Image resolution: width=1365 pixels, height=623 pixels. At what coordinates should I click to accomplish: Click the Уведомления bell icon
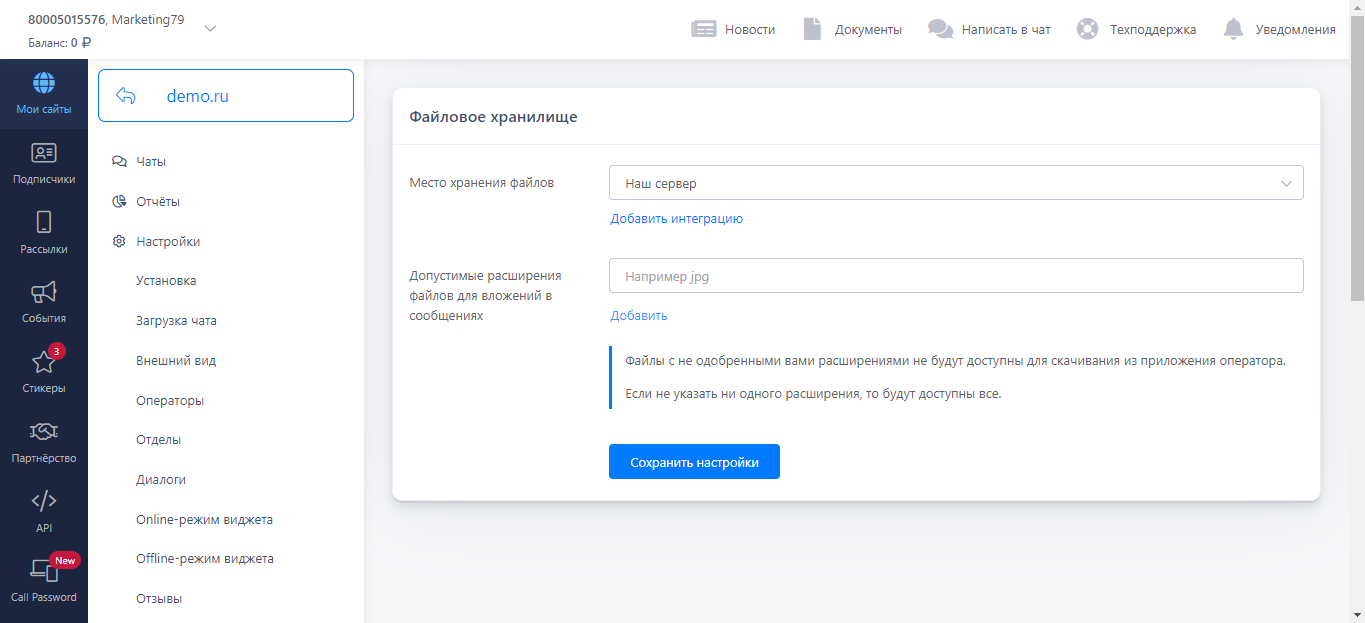(1234, 29)
